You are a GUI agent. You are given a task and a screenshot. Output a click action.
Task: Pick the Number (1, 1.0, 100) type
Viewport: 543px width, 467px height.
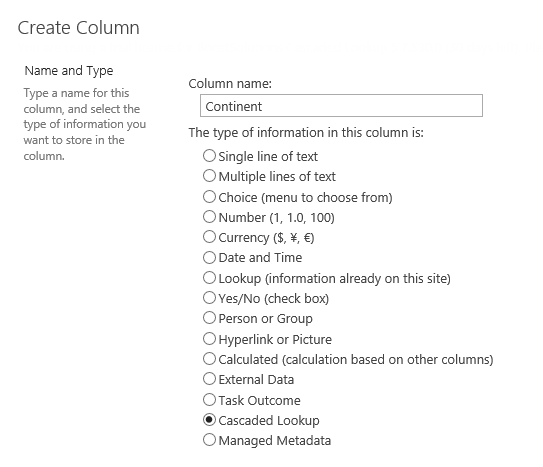[x=209, y=217]
